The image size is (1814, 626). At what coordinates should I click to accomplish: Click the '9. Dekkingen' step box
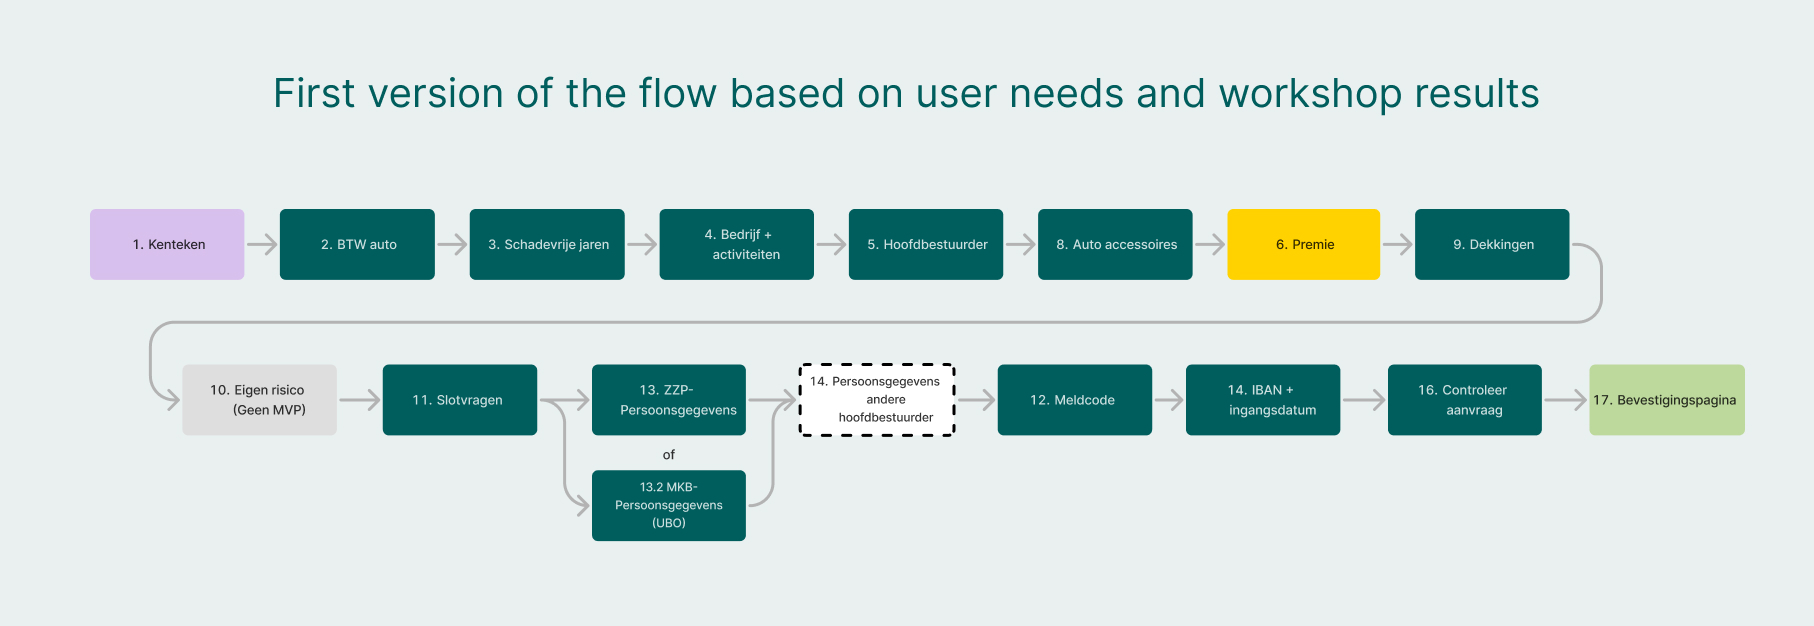[x=1492, y=244]
